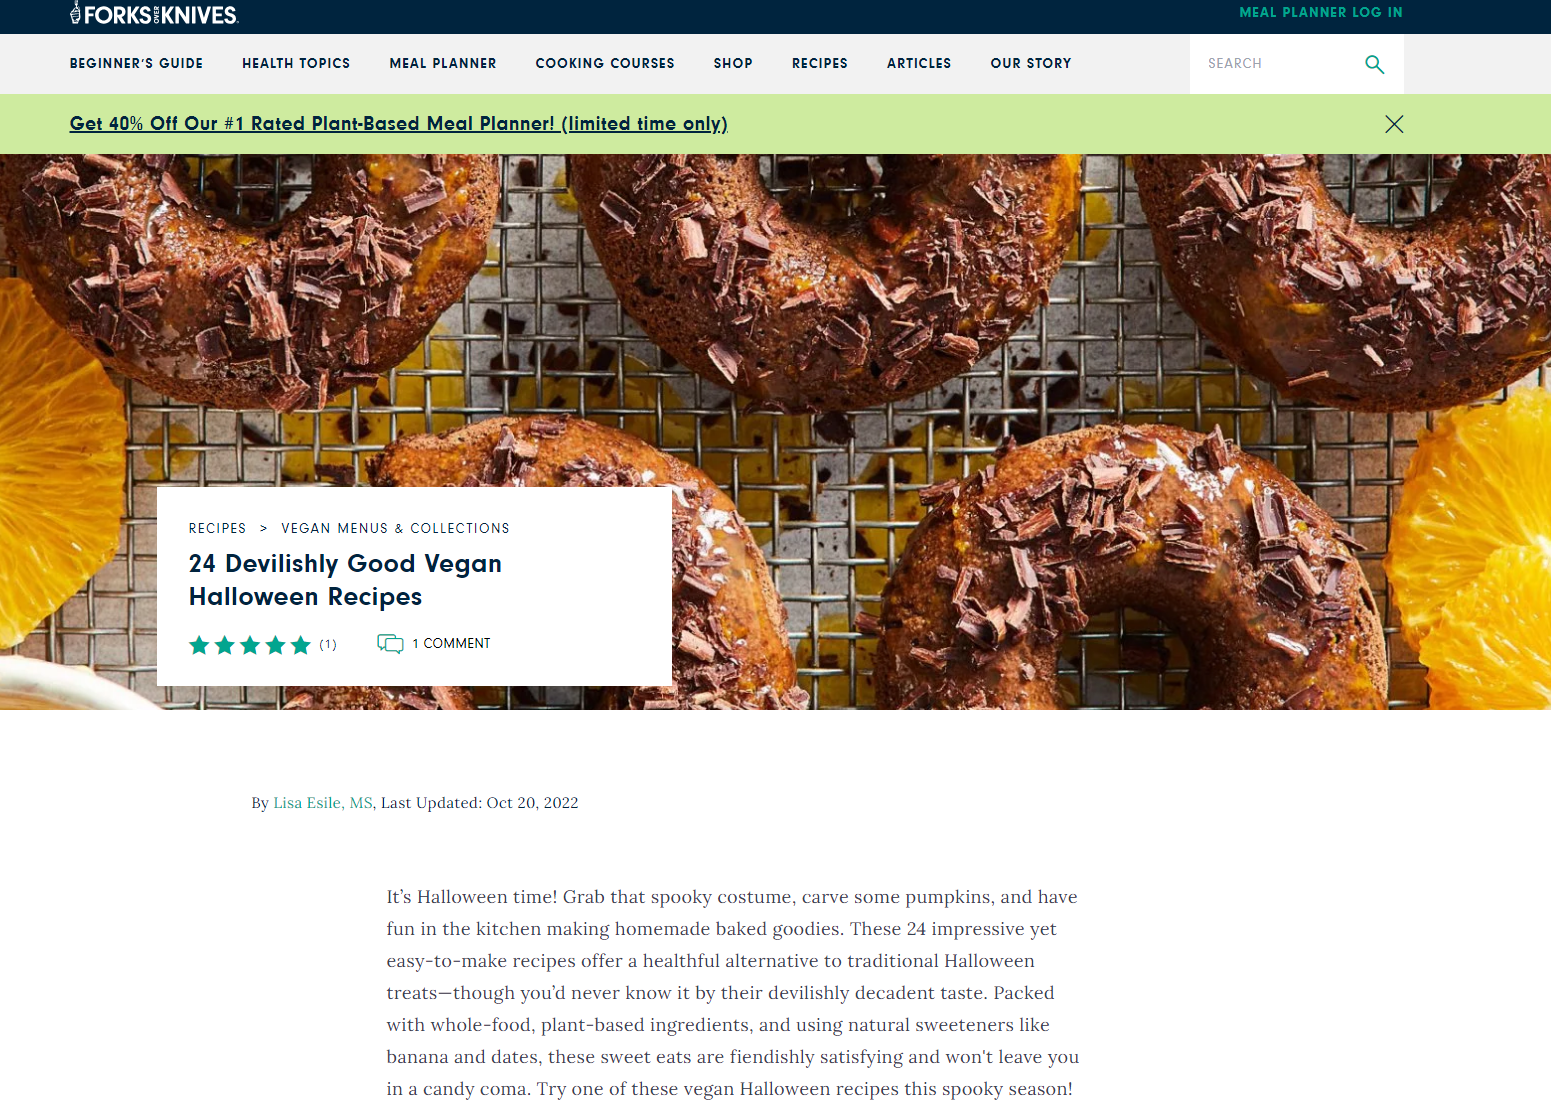Click the Recipes breadcrumb link
Screen dimensions: 1551x1105
click(x=217, y=528)
